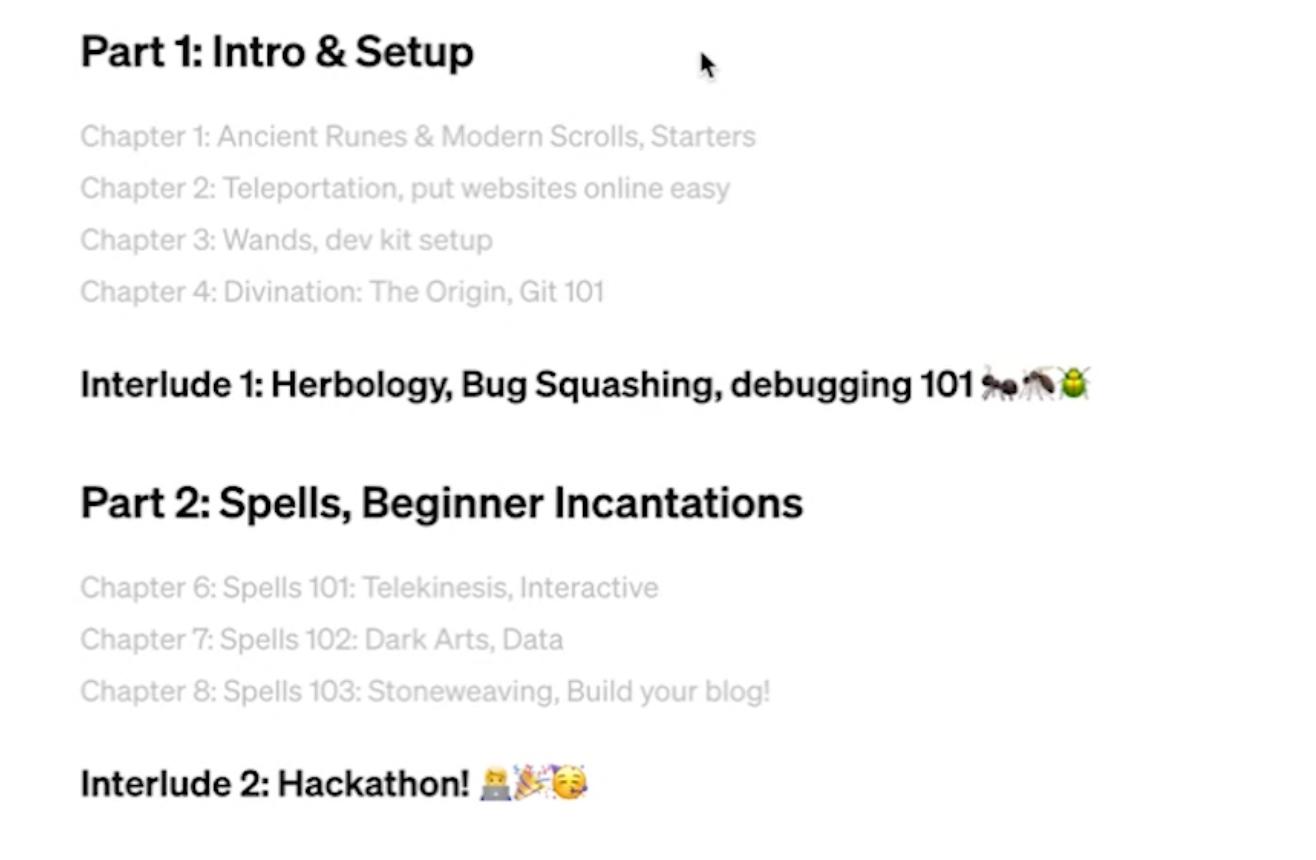Screen dimensions: 1316x860
Task: Click the green beetle emoji
Action: (x=1073, y=384)
